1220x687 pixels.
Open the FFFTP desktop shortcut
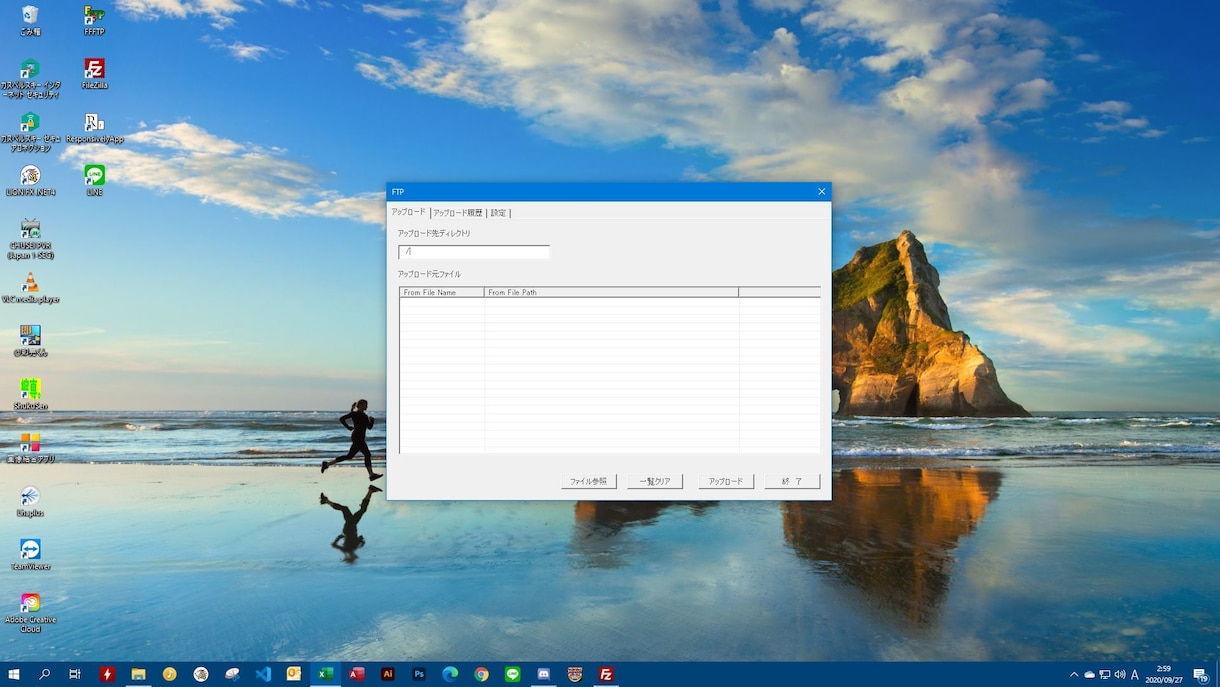94,20
